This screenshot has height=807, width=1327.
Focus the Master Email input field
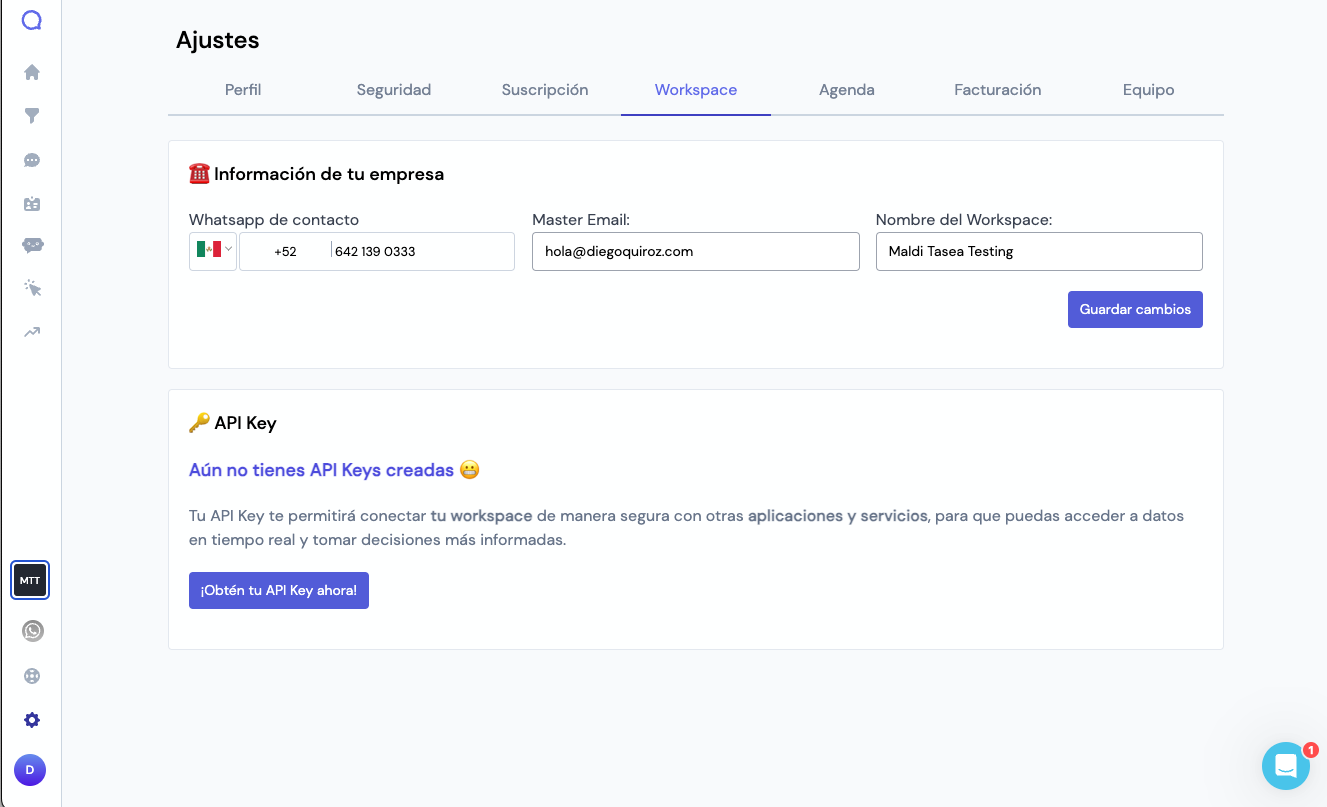[695, 252]
